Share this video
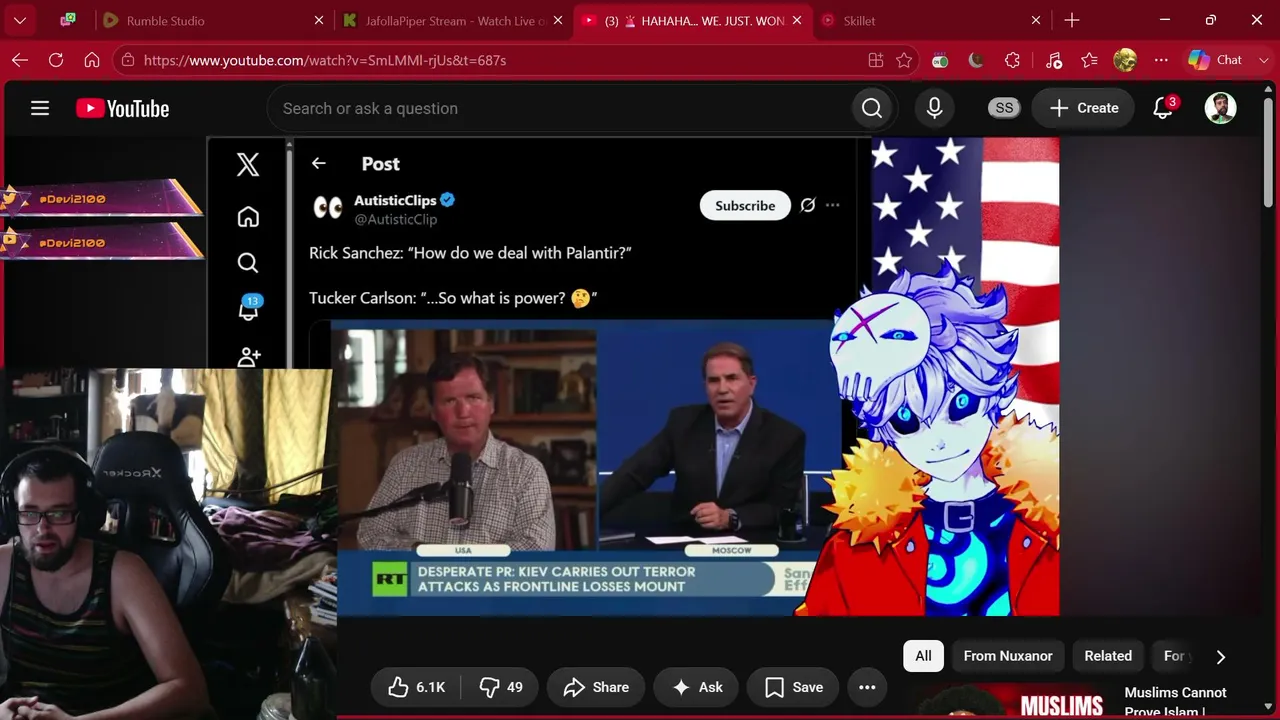Screen dimensions: 1280x720 tap(595, 687)
